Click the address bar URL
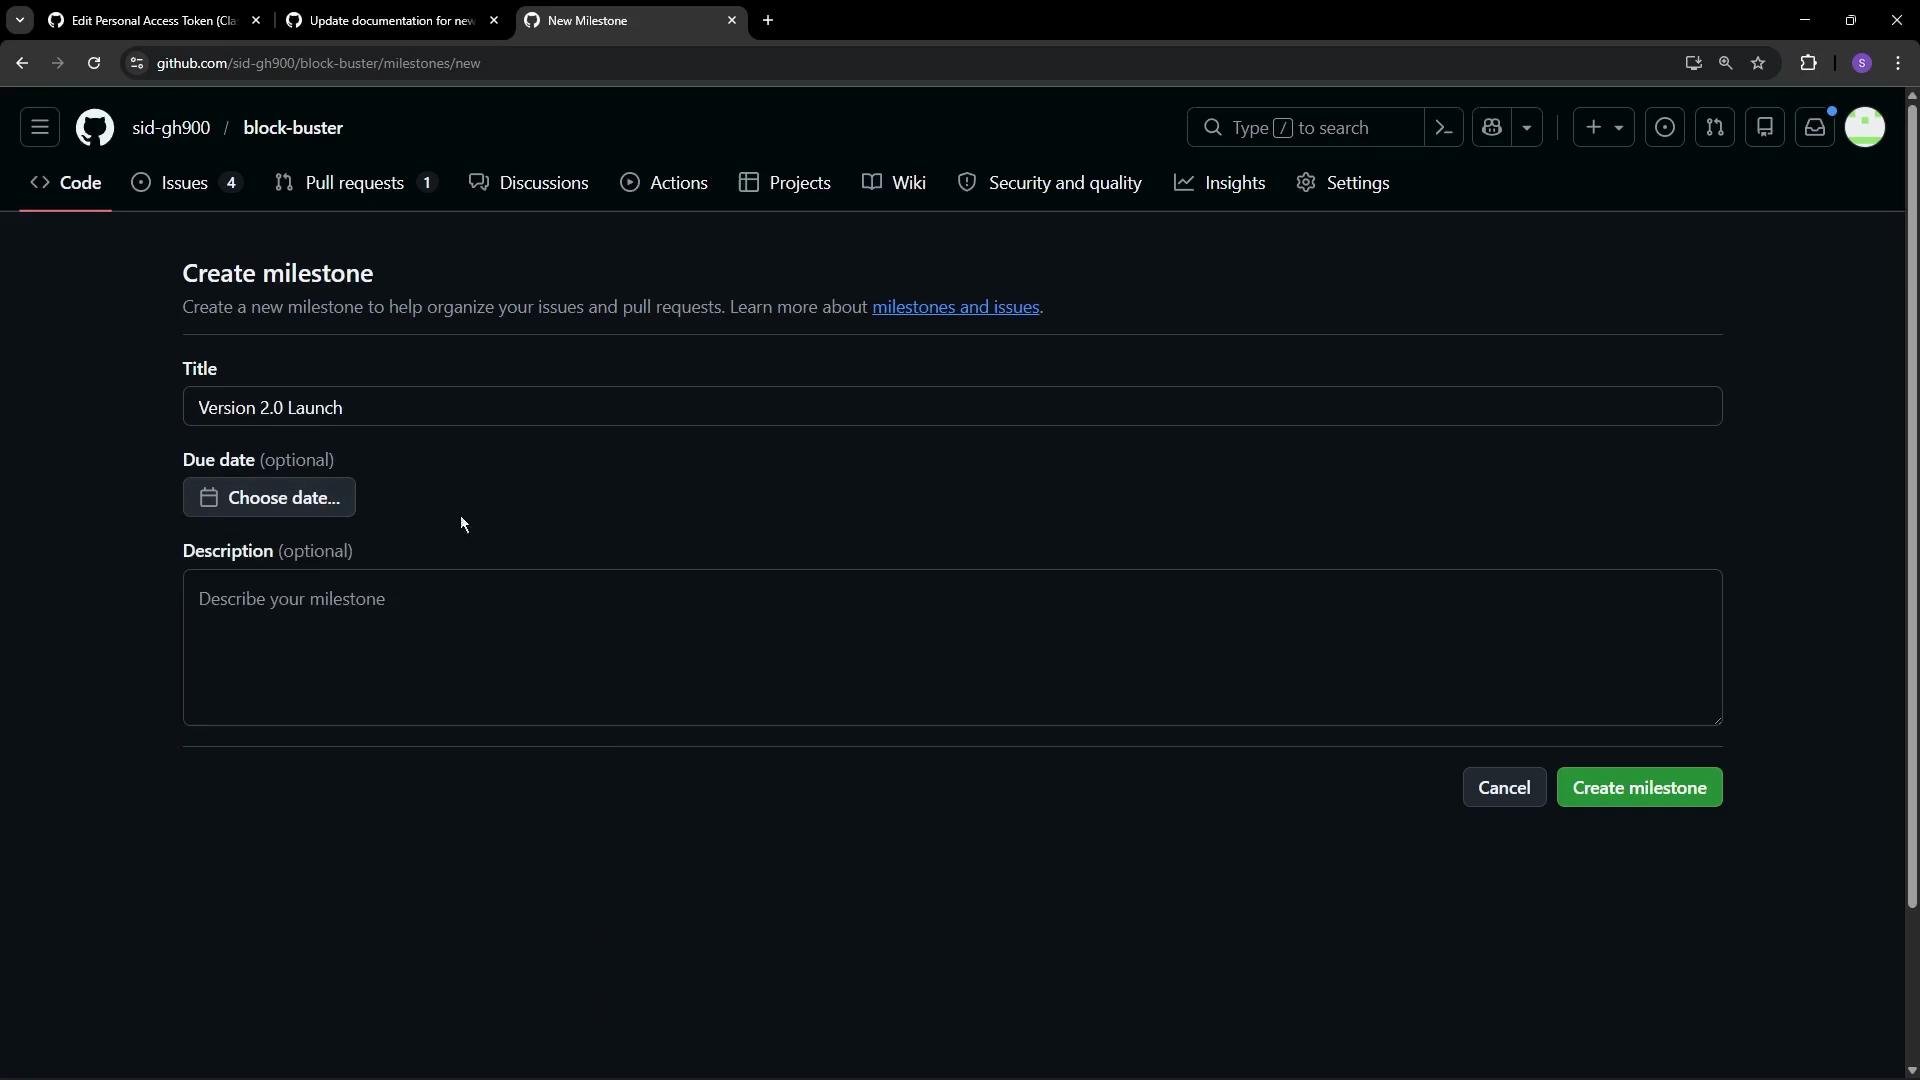 click(318, 63)
